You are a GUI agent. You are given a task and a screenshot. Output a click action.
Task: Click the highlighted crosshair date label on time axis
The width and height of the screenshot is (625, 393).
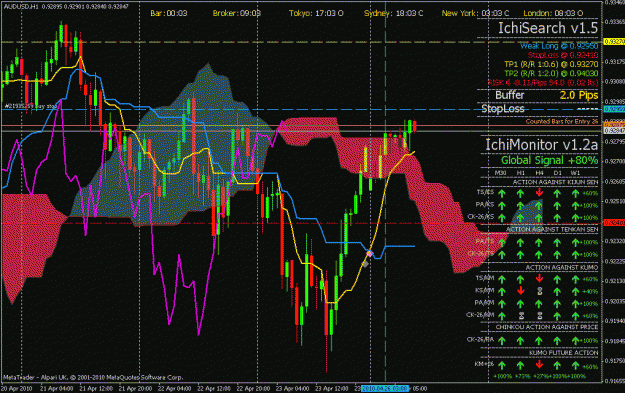pos(385,388)
